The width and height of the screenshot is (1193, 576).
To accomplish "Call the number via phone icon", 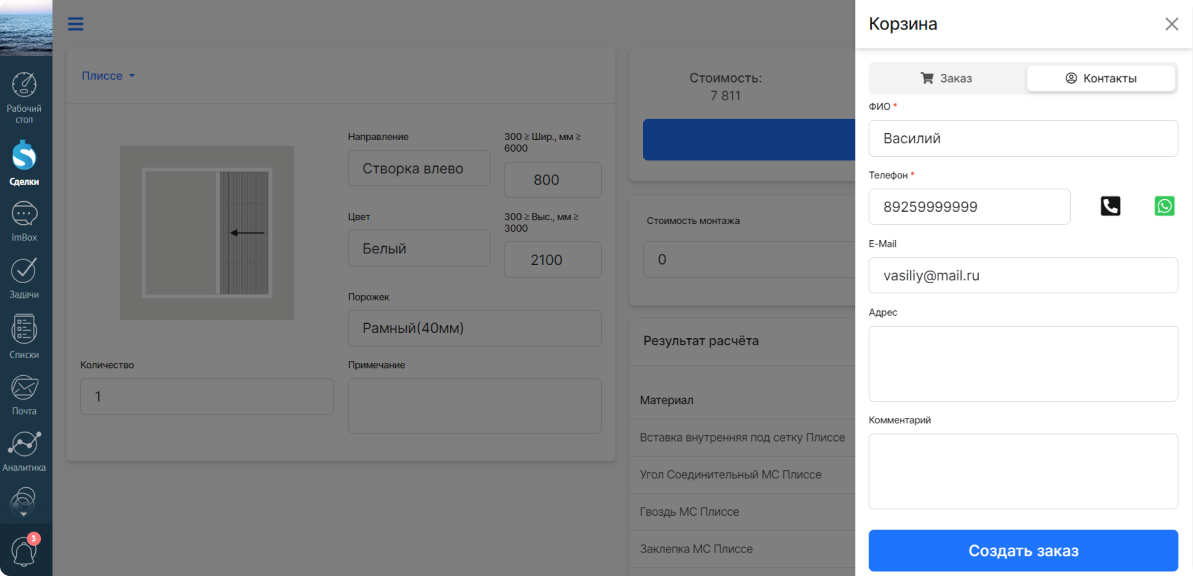I will [1110, 206].
